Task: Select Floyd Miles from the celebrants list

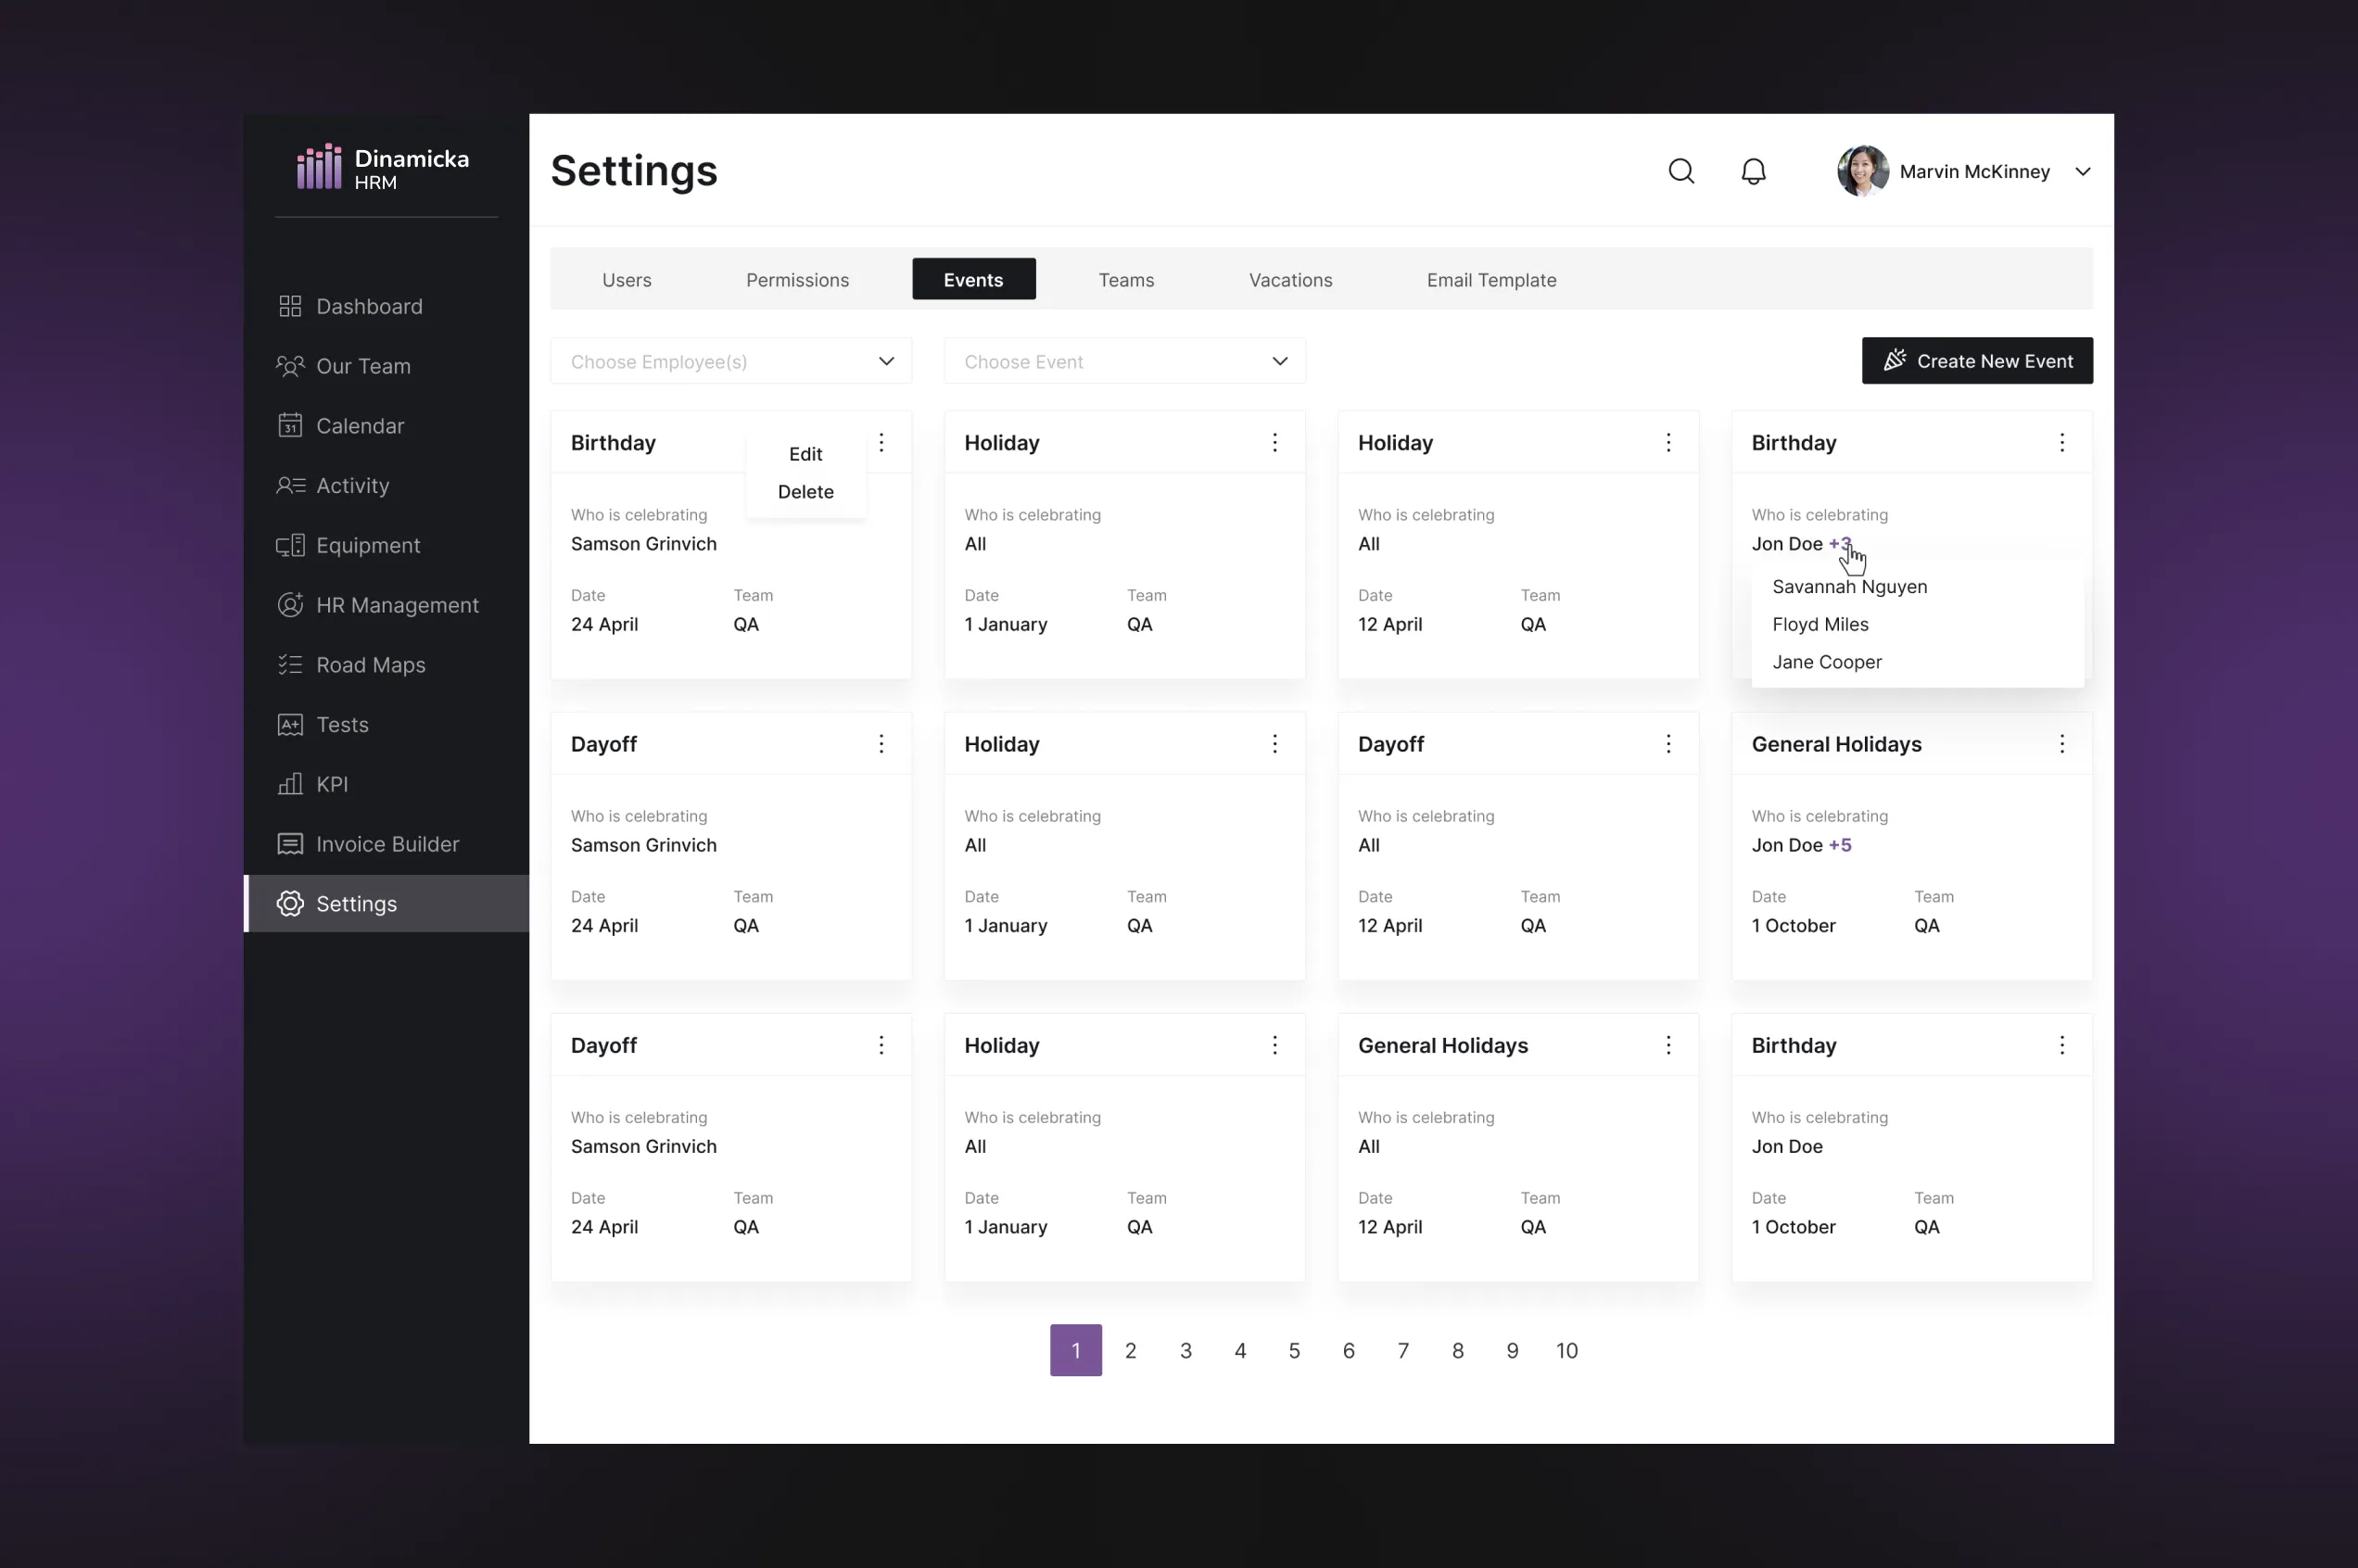Action: coord(1820,624)
